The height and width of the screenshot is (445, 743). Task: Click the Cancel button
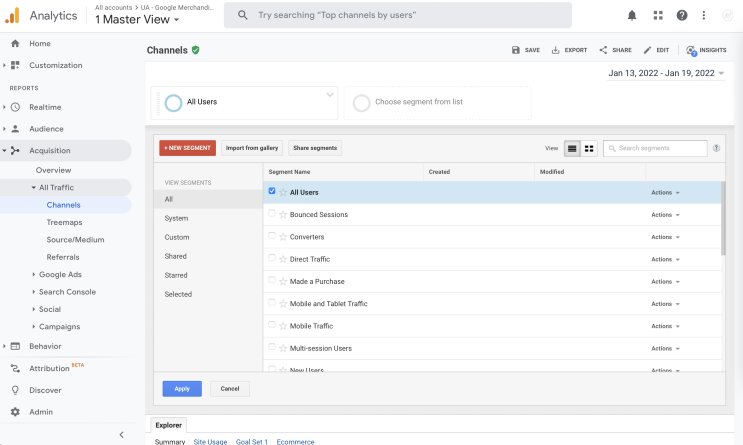tap(230, 389)
